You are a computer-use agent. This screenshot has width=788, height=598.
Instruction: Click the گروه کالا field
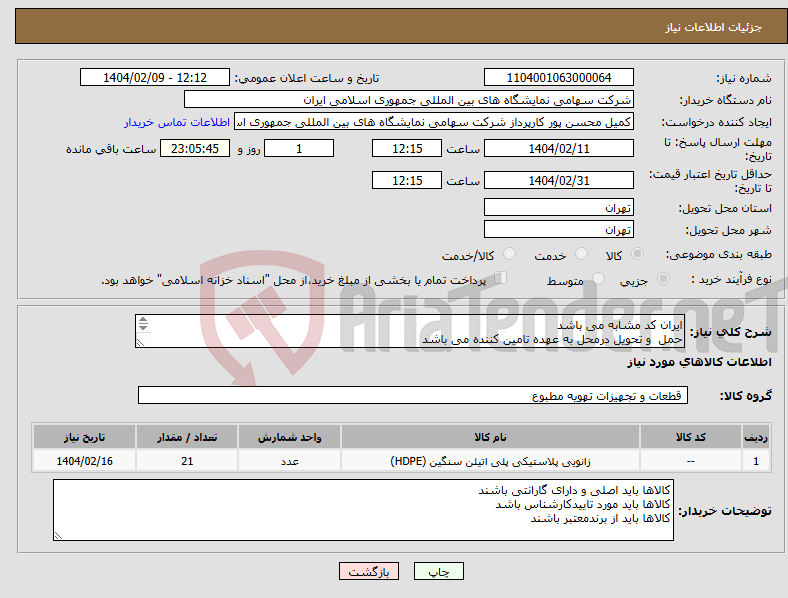click(x=413, y=395)
